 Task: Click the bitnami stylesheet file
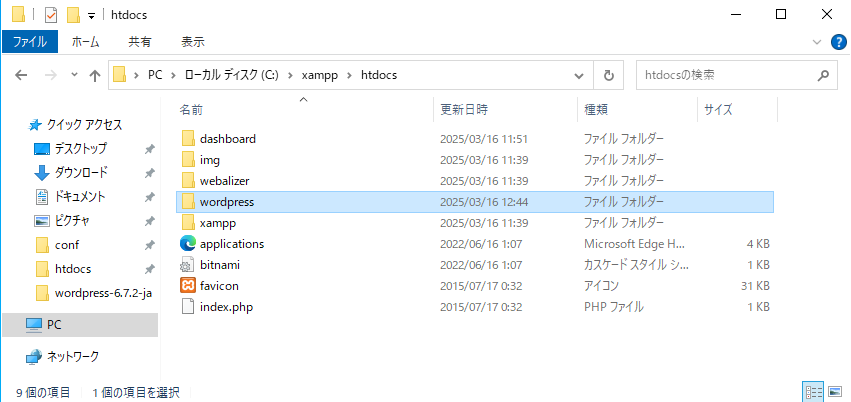point(219,264)
